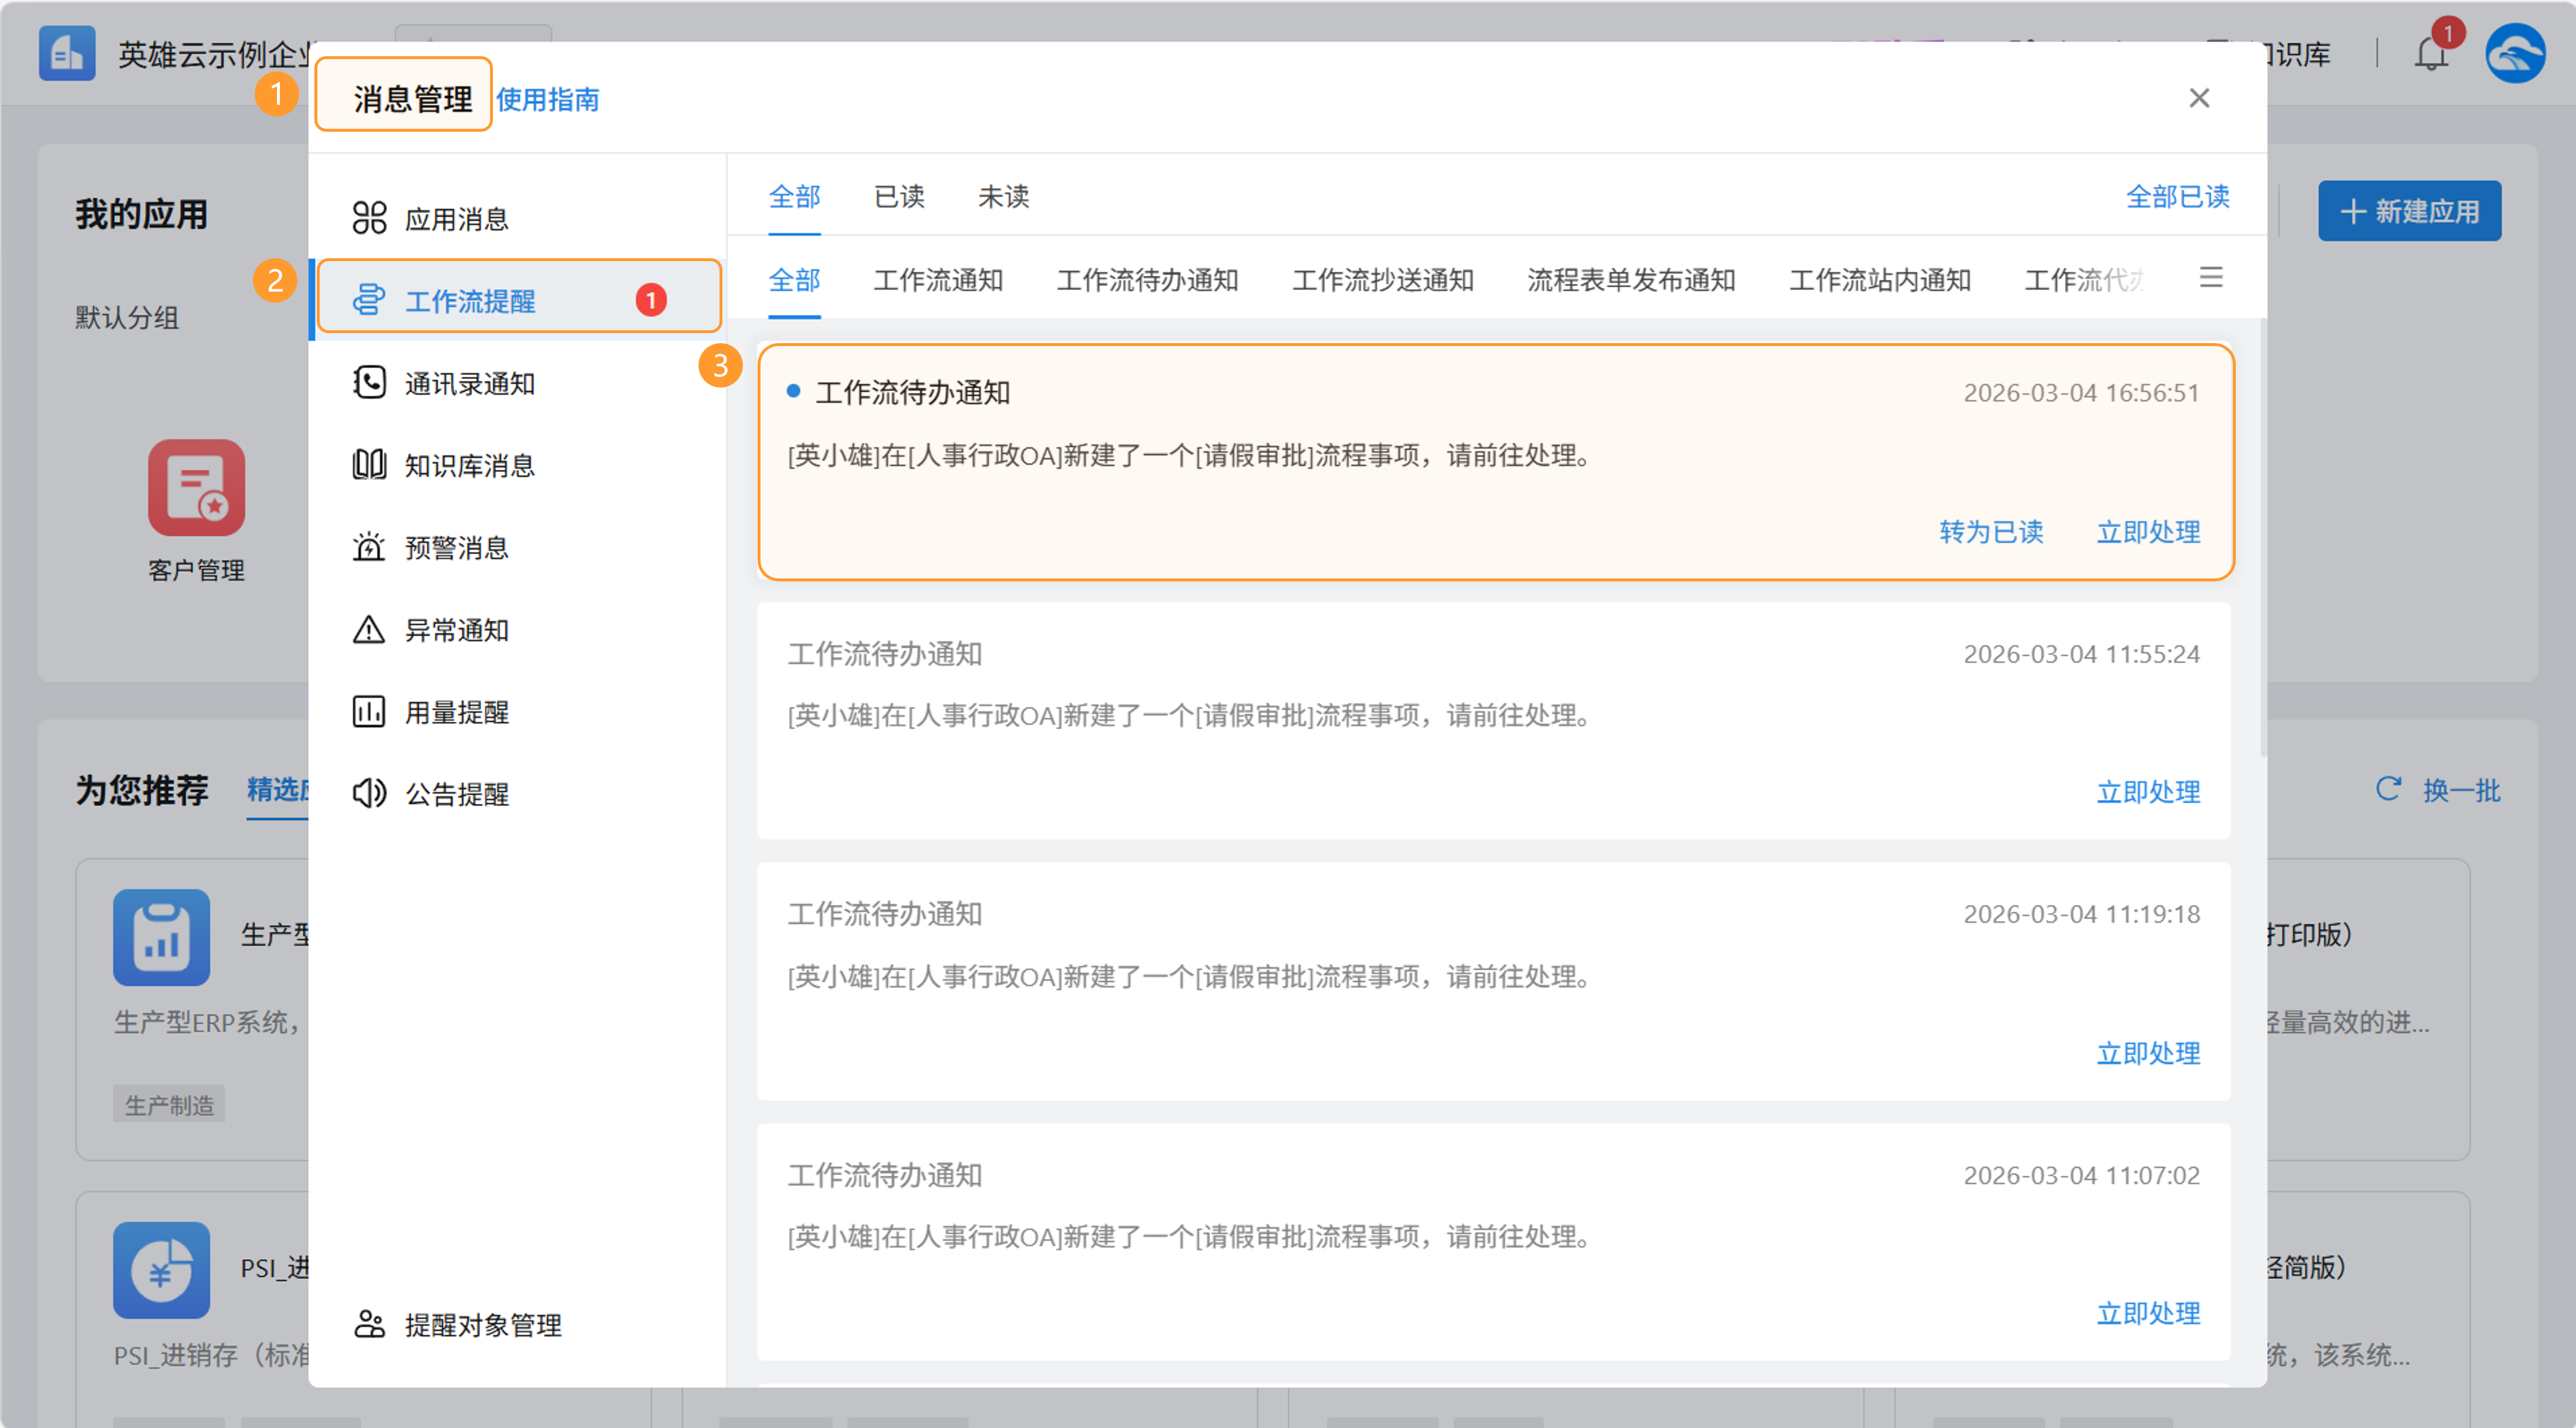This screenshot has height=1428, width=2576.
Task: Open the notification bell icon
Action: [x=2431, y=54]
